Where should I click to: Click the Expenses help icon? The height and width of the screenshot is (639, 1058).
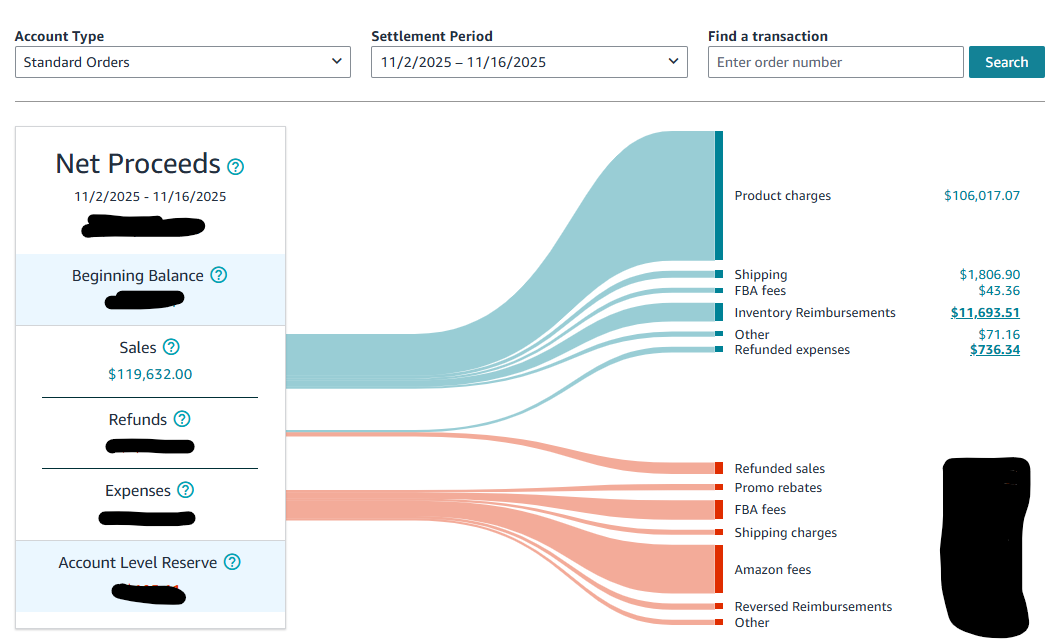[x=185, y=490]
